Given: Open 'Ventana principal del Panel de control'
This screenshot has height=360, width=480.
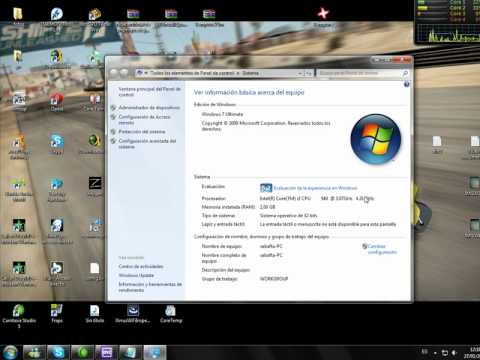Looking at the screenshot, I should click(x=149, y=92).
